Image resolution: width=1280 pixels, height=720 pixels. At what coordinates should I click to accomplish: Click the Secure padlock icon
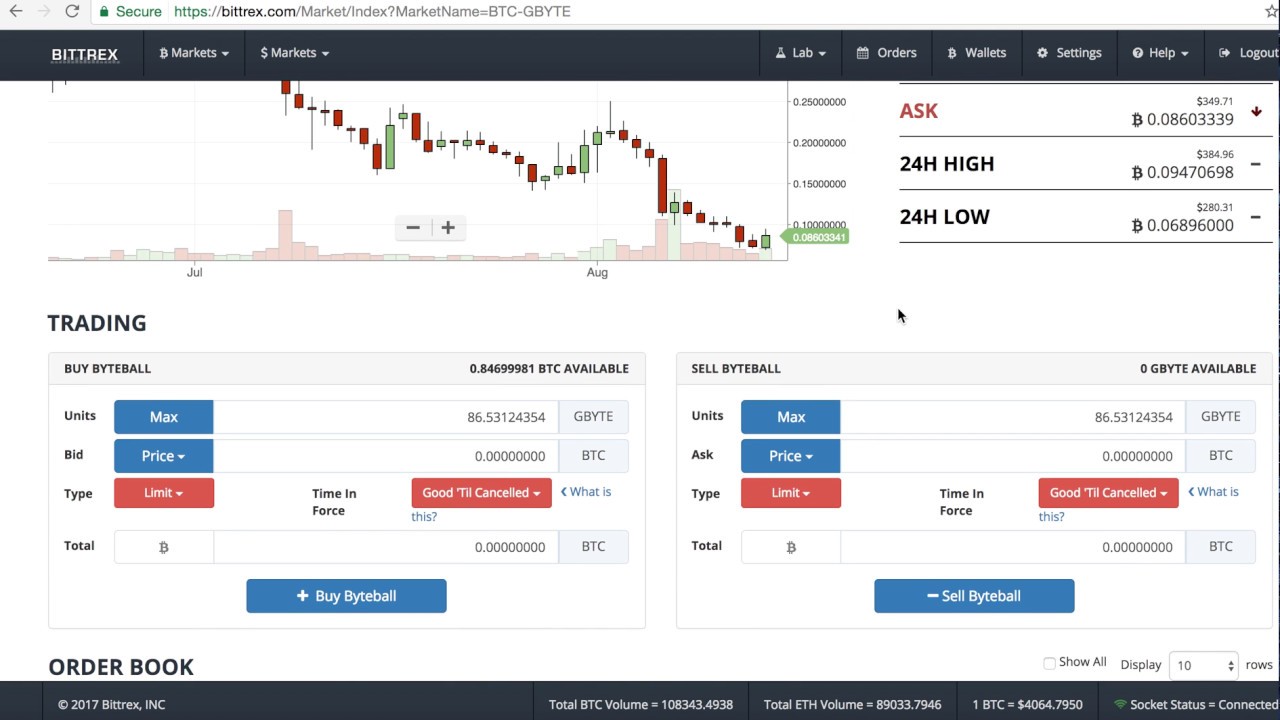104,11
